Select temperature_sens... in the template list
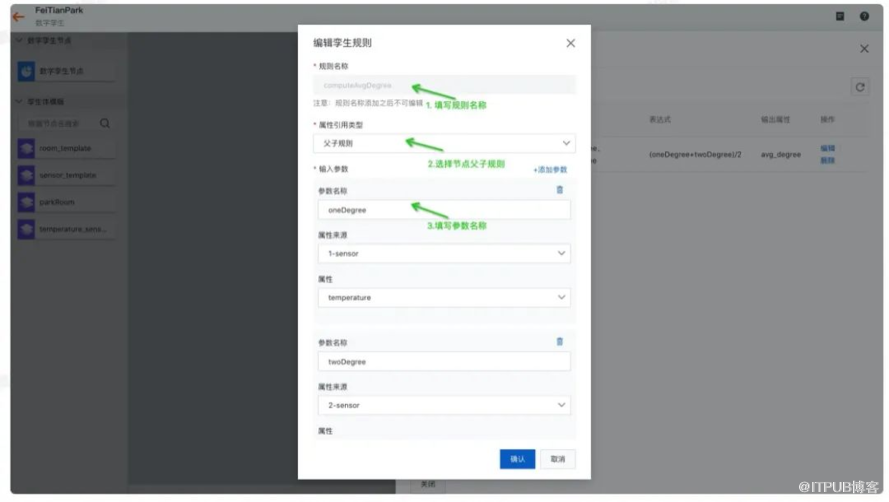This screenshot has height=502, width=889. [x=67, y=229]
